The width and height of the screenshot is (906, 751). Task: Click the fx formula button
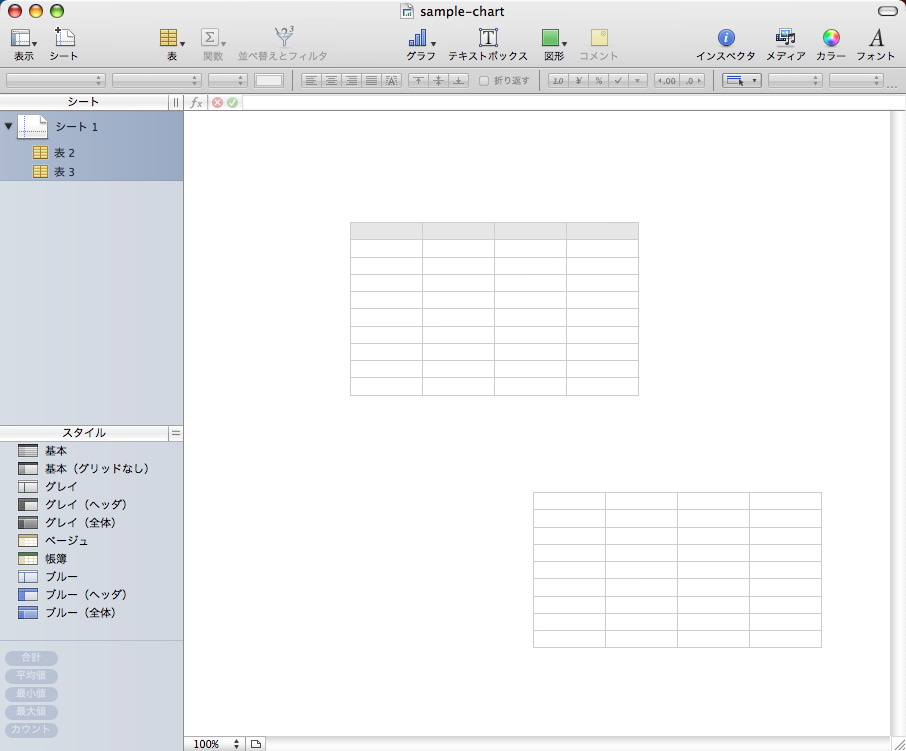tap(196, 103)
